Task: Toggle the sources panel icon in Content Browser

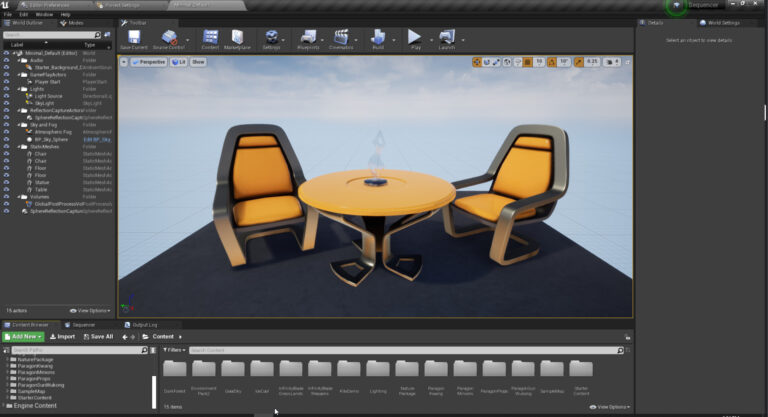Action: point(6,350)
